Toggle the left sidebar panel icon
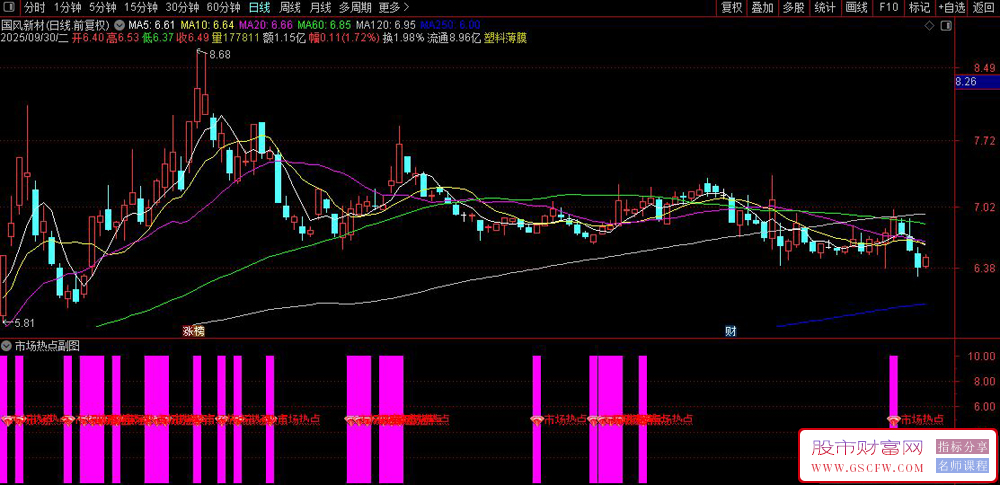Viewport: 1000px width, 485px height. coord(10,8)
